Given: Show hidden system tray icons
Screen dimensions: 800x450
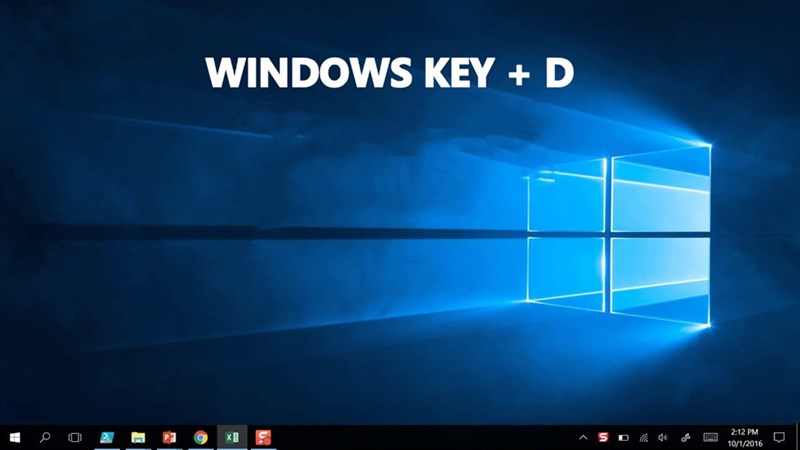Looking at the screenshot, I should coord(583,437).
